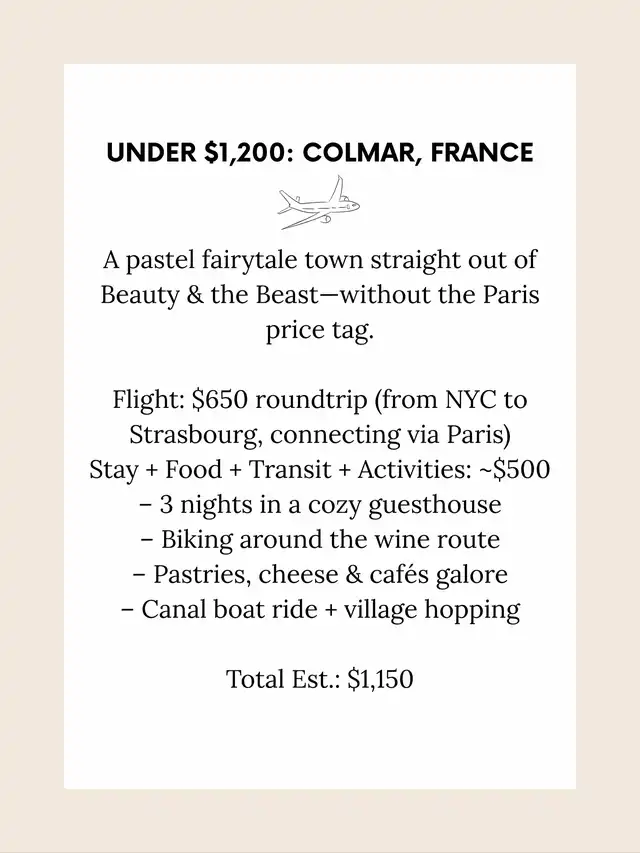
Task: Click the 'Flight: $650 roundtrip' line
Action: (320, 400)
